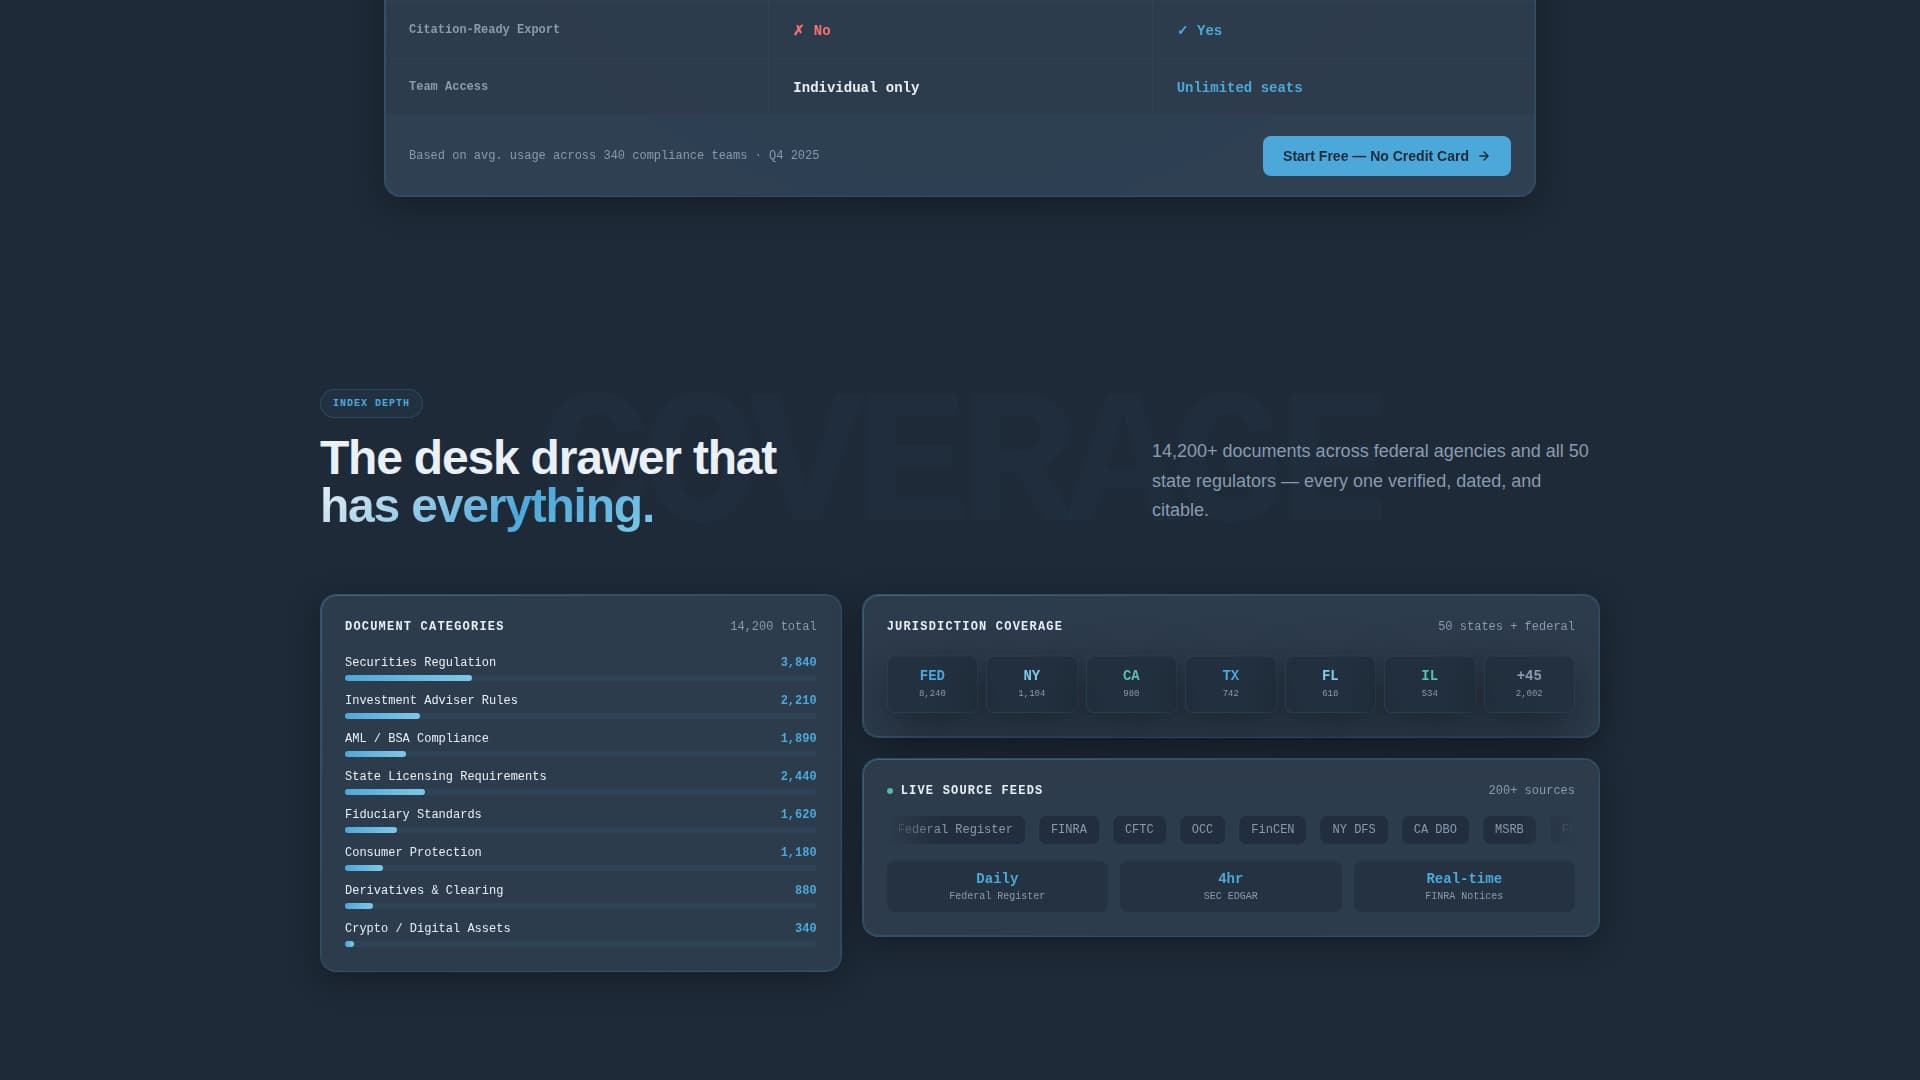This screenshot has height=1080, width=1920.
Task: Select the NY jurisdiction tile
Action: click(x=1031, y=684)
